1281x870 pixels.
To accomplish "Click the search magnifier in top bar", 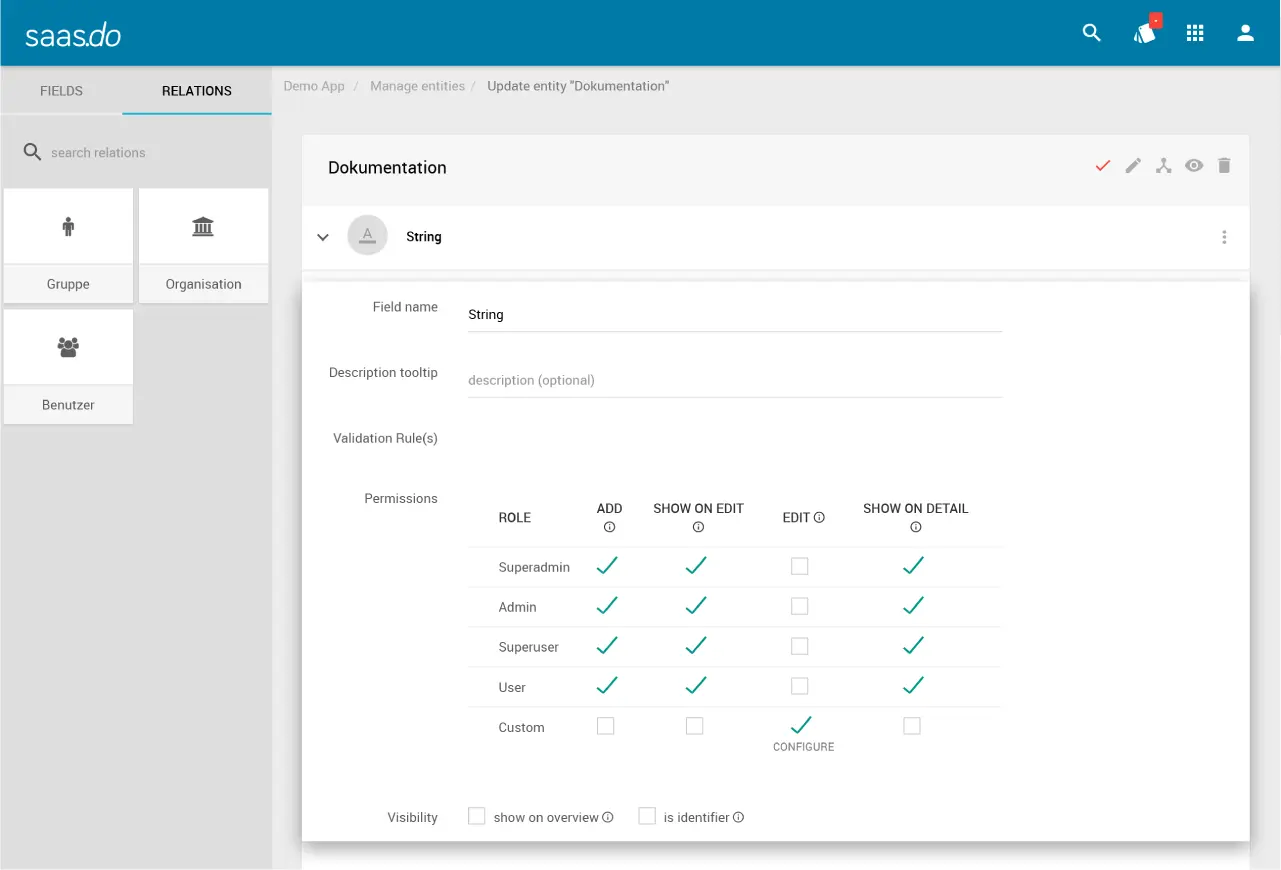I will coord(1091,33).
